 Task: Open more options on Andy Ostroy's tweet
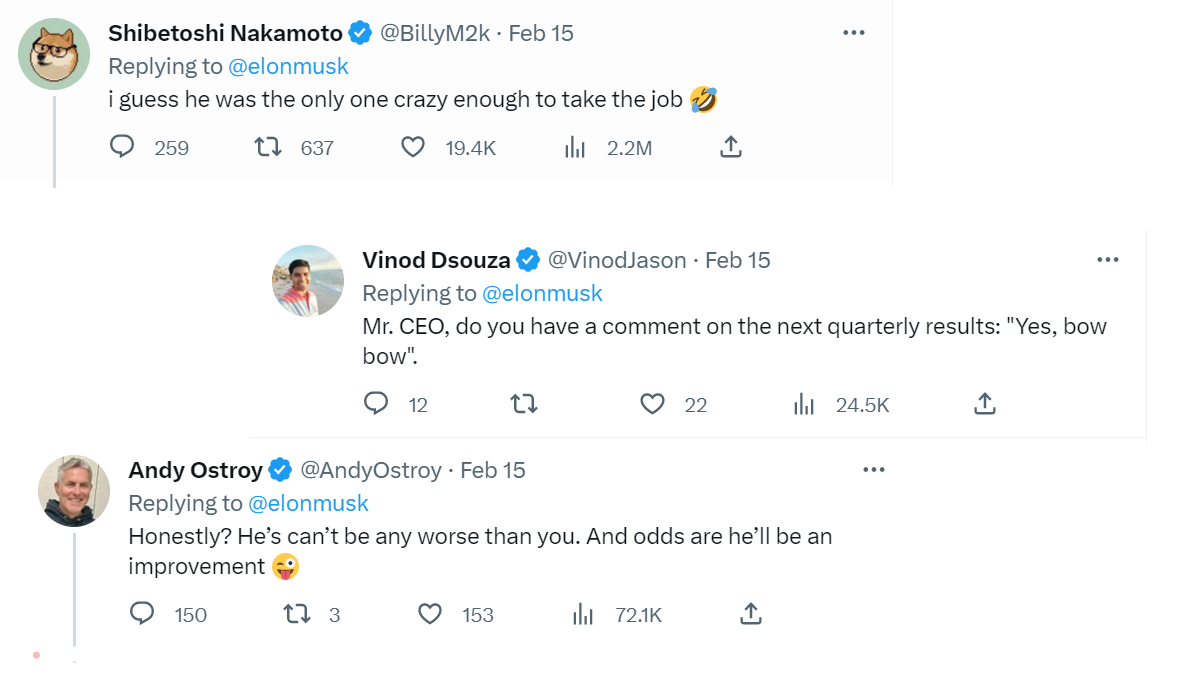click(x=874, y=470)
